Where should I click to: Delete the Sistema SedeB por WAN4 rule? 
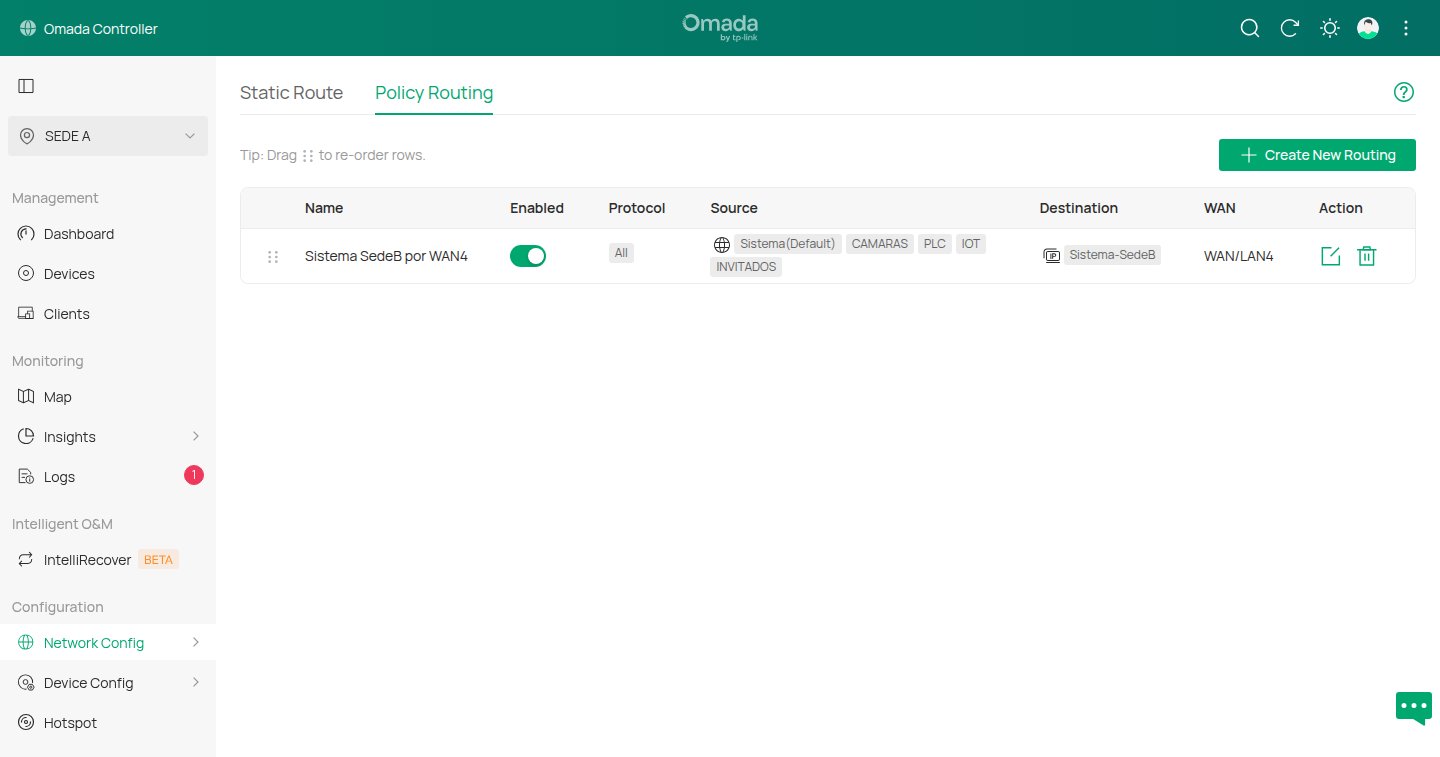tap(1367, 256)
